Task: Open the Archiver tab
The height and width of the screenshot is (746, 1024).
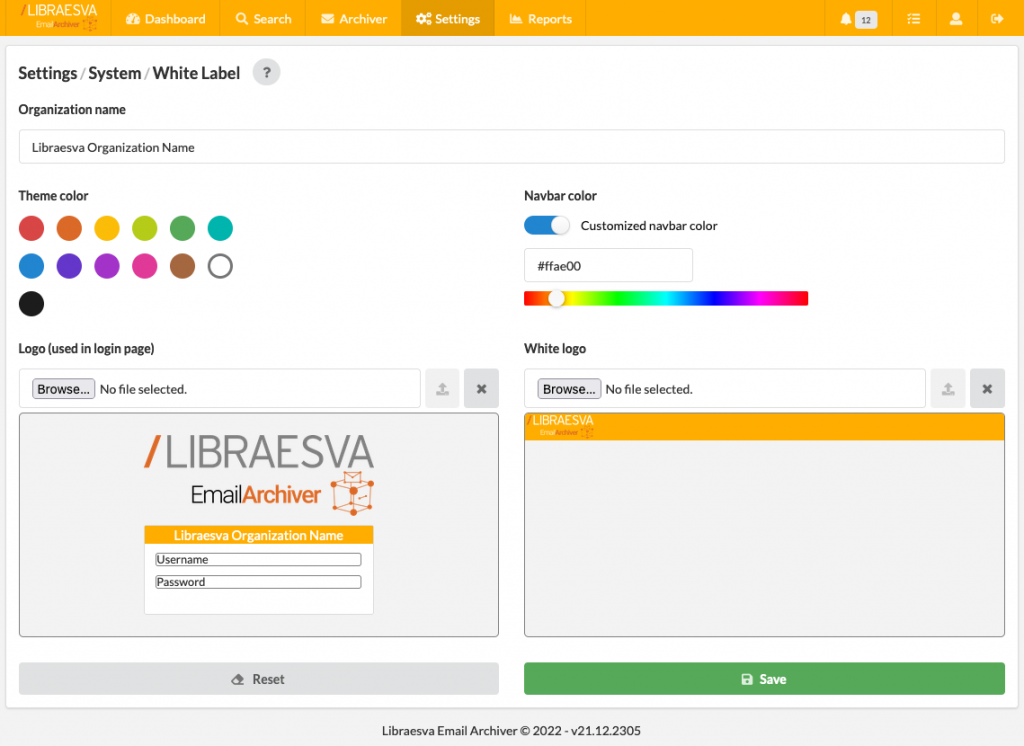Action: tap(354, 19)
